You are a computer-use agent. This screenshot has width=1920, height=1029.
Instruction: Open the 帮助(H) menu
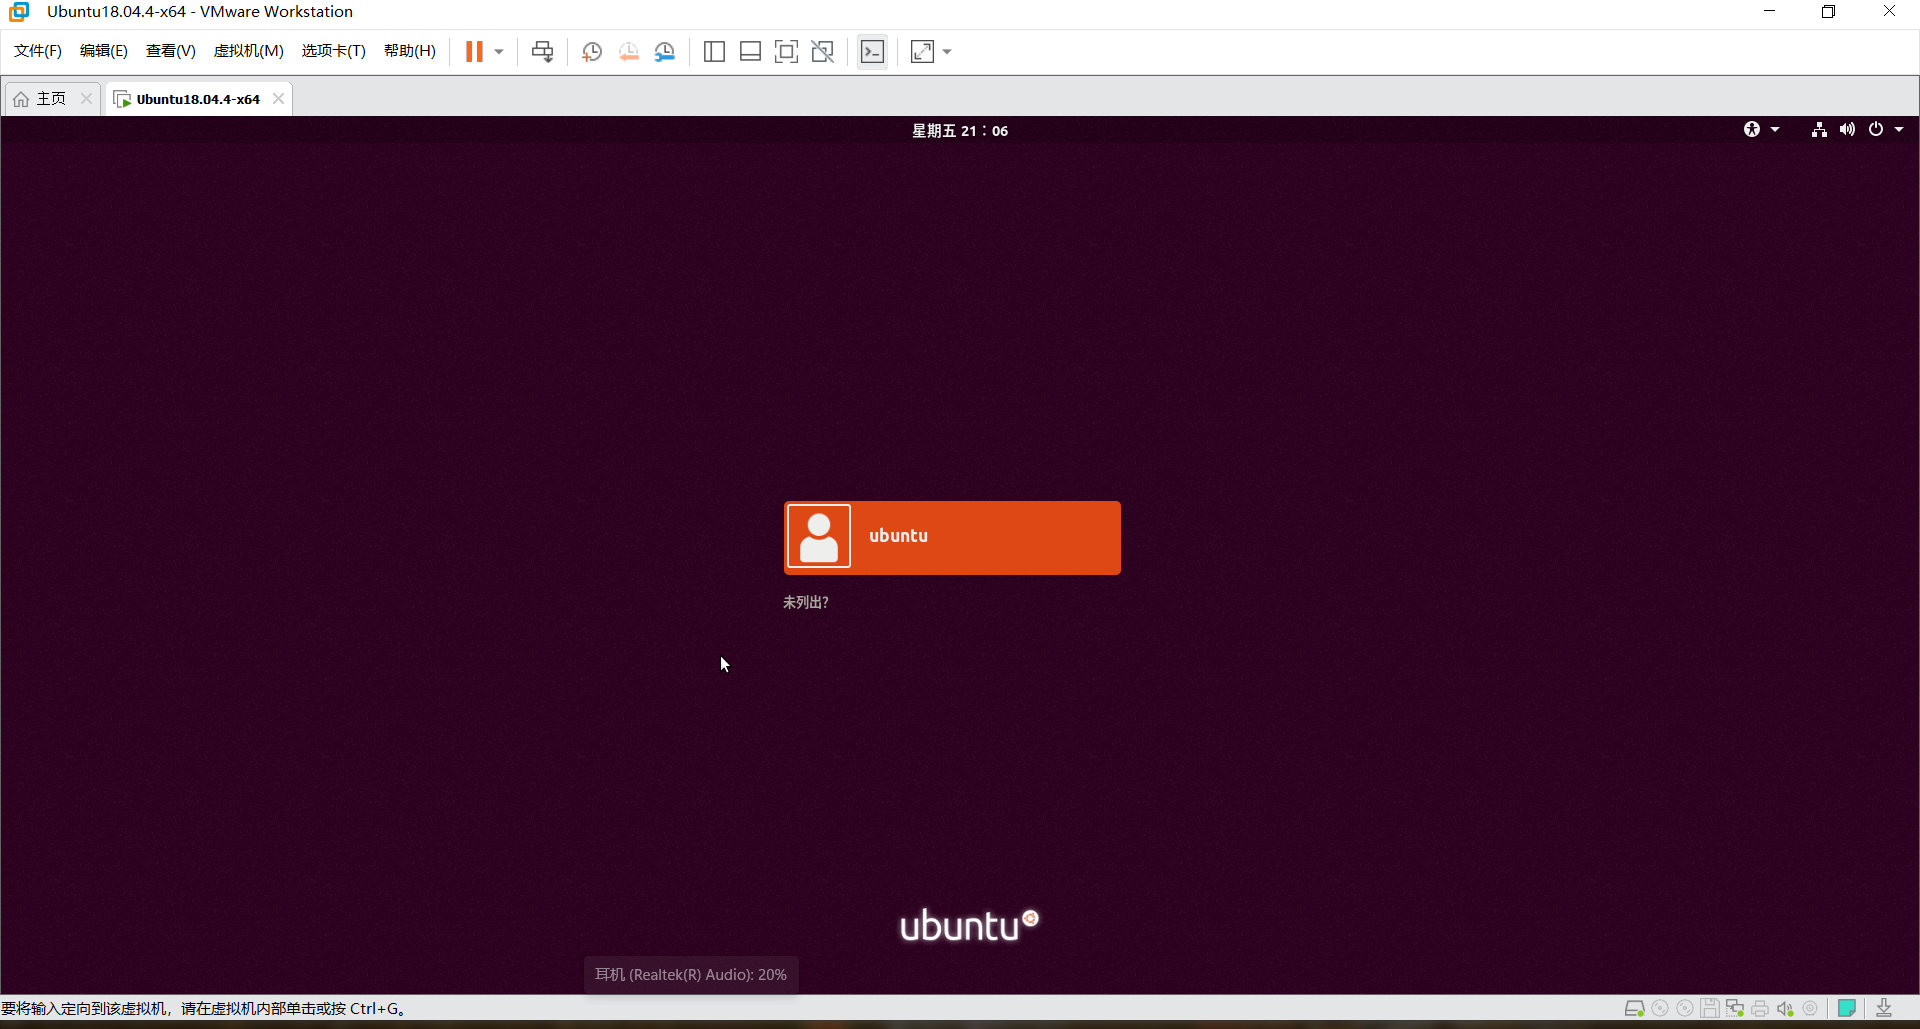coord(410,51)
